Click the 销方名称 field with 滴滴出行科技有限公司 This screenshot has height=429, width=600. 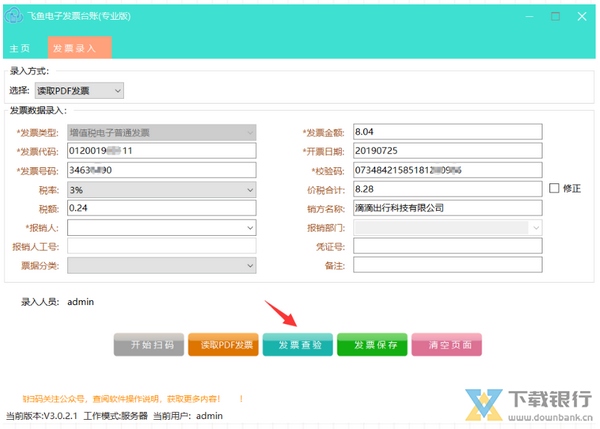pos(447,208)
